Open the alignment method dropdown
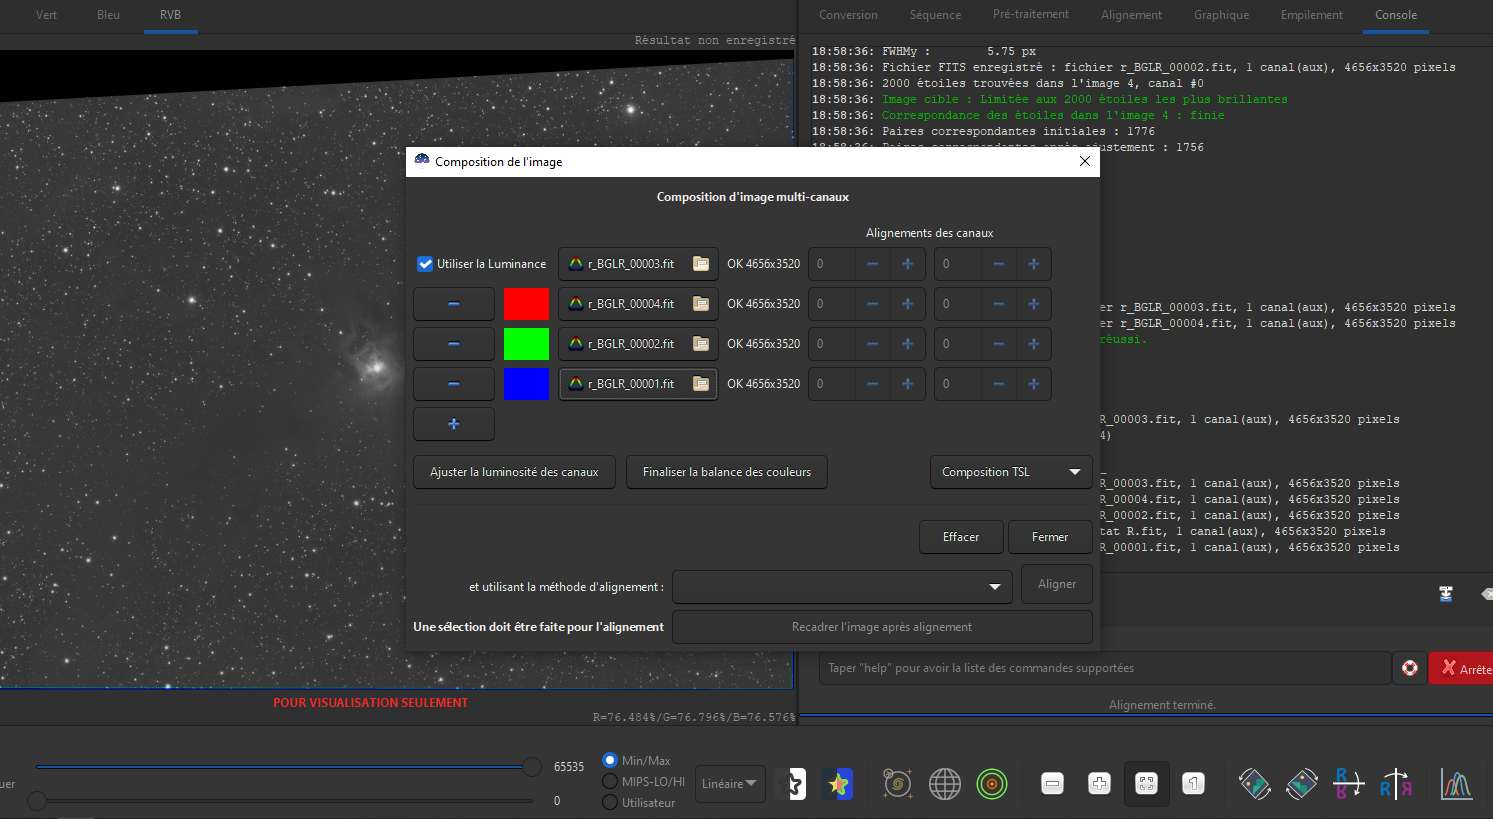This screenshot has width=1493, height=819. click(x=842, y=587)
